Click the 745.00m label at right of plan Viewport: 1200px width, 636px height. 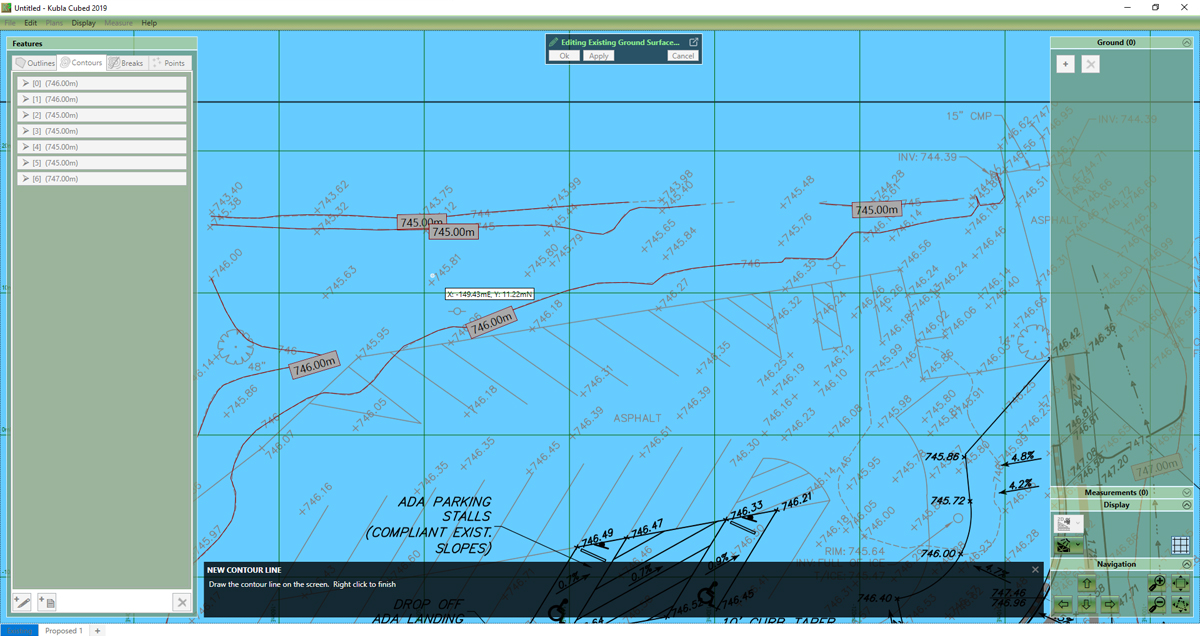[x=876, y=210]
